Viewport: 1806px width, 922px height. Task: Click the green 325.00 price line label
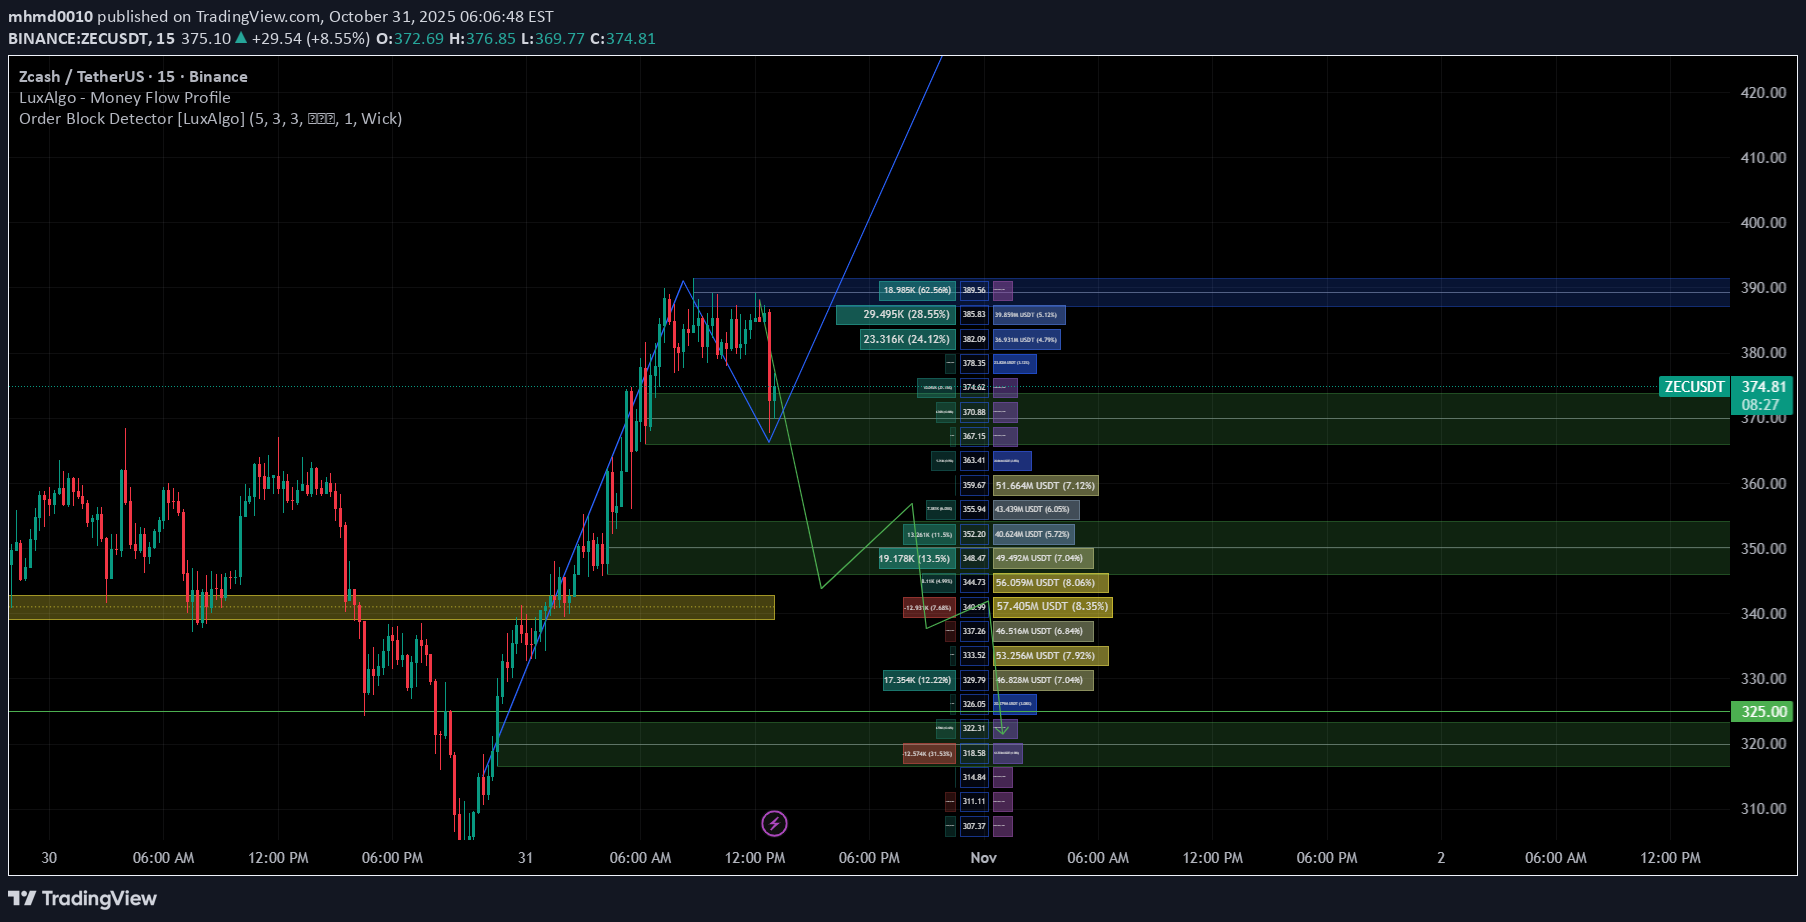click(1762, 712)
